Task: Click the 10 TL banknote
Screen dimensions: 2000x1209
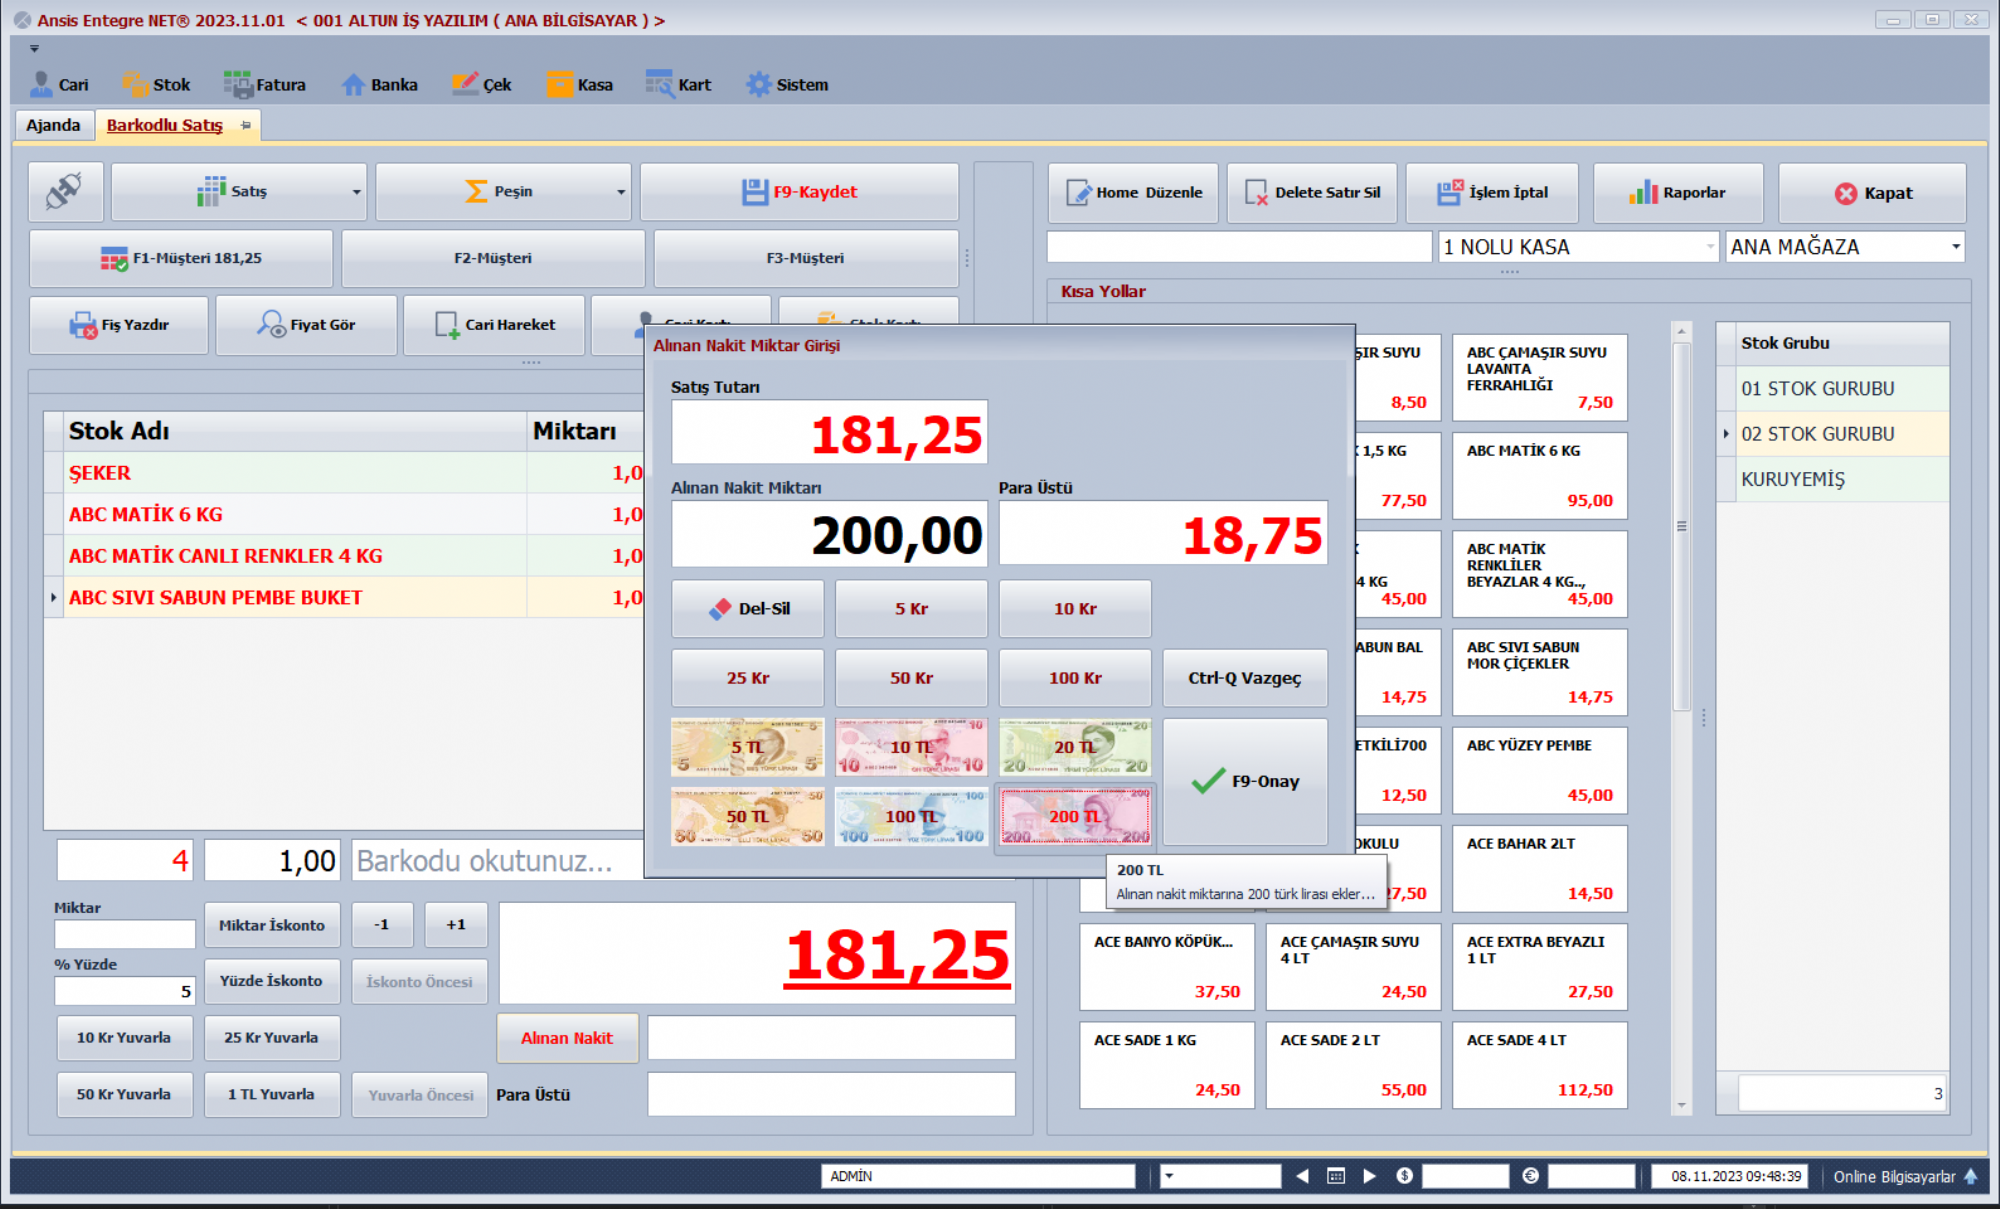Action: click(x=911, y=747)
